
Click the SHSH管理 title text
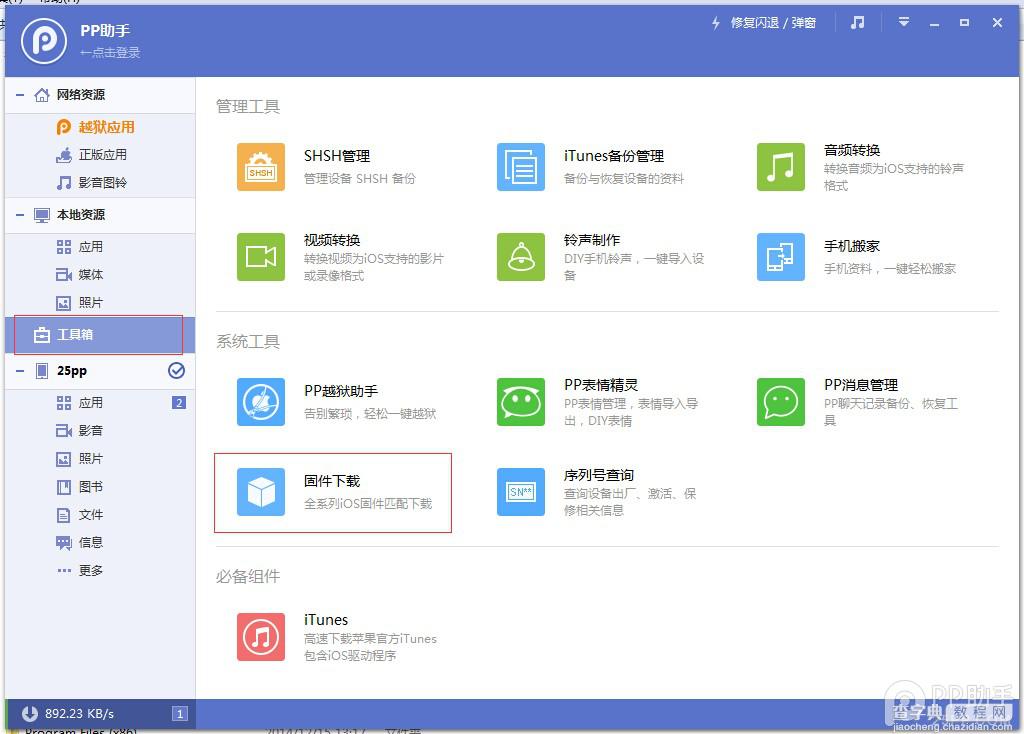click(x=337, y=156)
